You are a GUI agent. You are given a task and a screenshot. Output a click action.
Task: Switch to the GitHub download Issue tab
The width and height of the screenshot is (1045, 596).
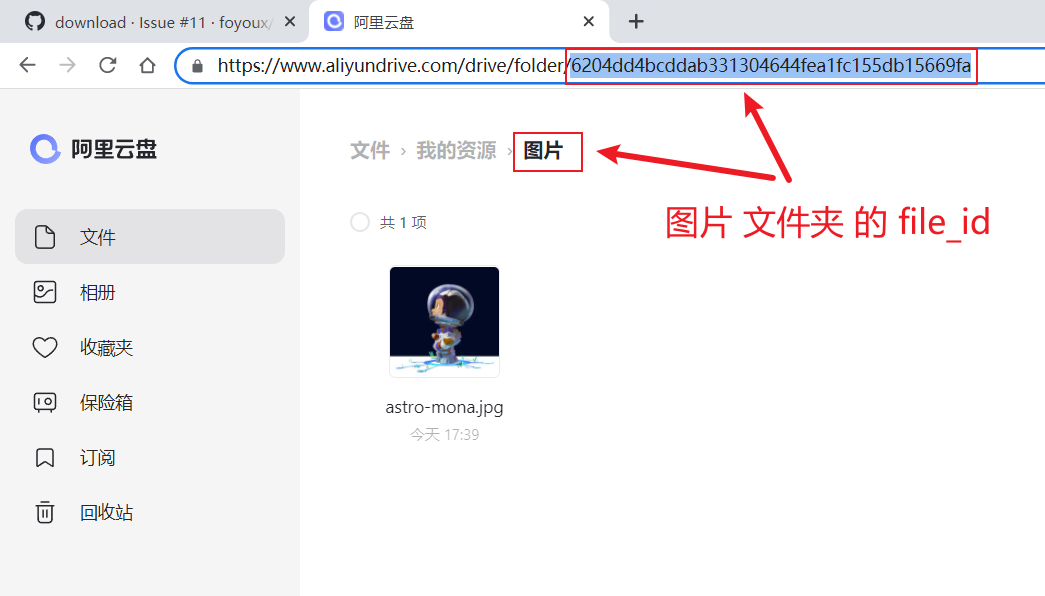148,21
